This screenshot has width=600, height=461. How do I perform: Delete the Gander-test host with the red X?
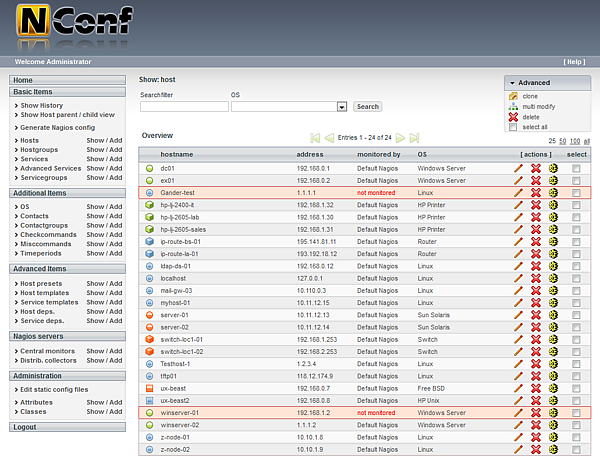535,192
